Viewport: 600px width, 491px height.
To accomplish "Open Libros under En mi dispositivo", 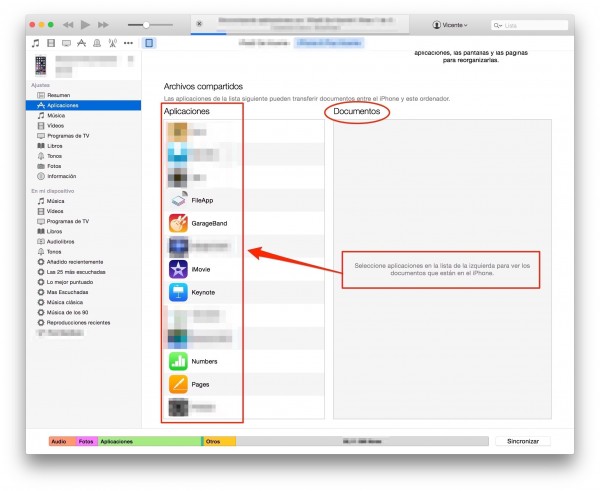I will pyautogui.click(x=83, y=231).
